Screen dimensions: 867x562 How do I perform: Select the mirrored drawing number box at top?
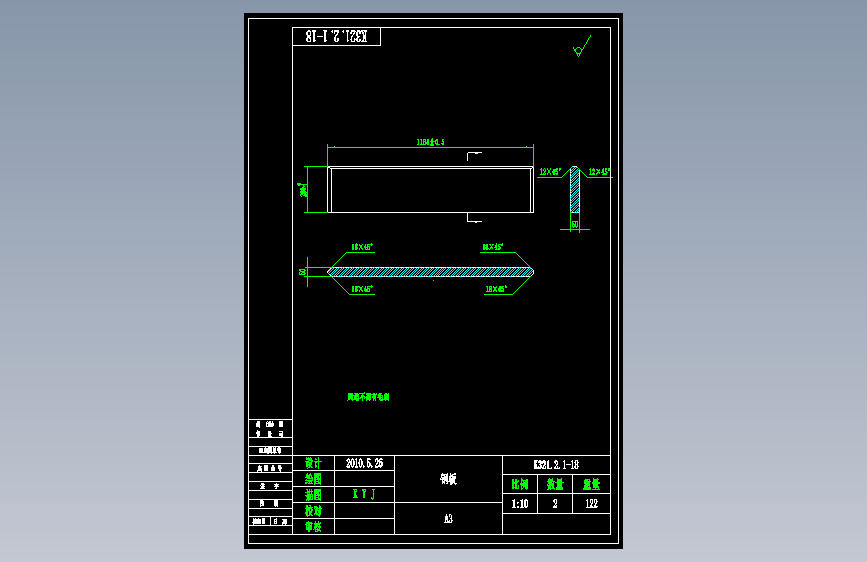336,37
